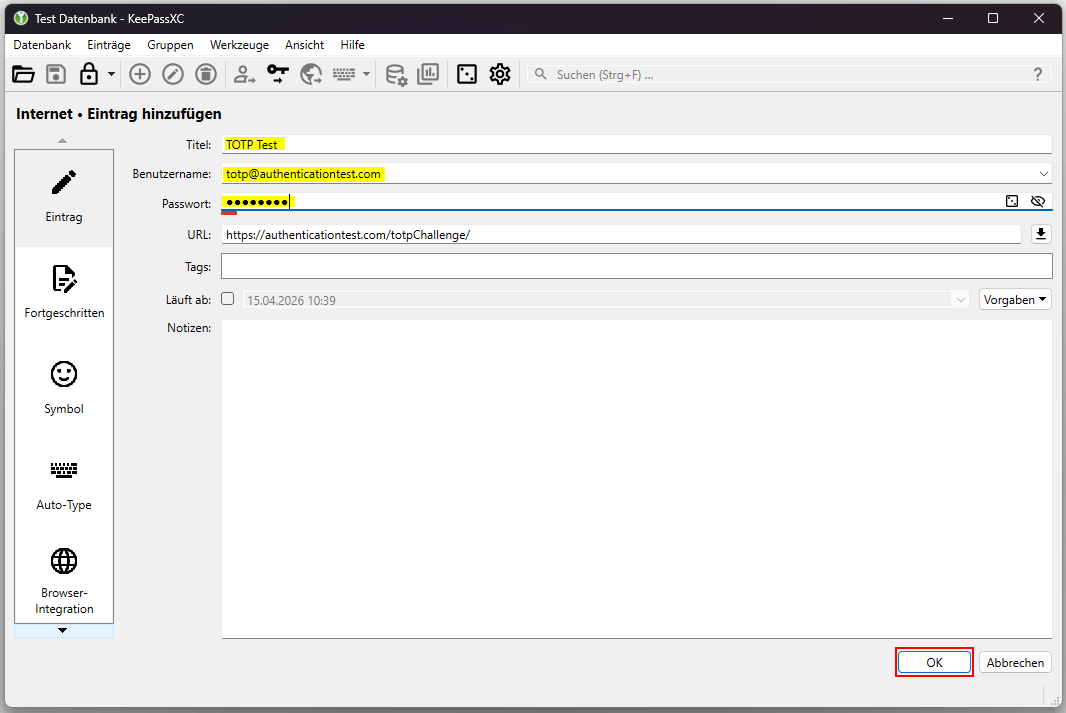The width and height of the screenshot is (1066, 713).
Task: Copy the username with the person icon
Action: tap(244, 74)
